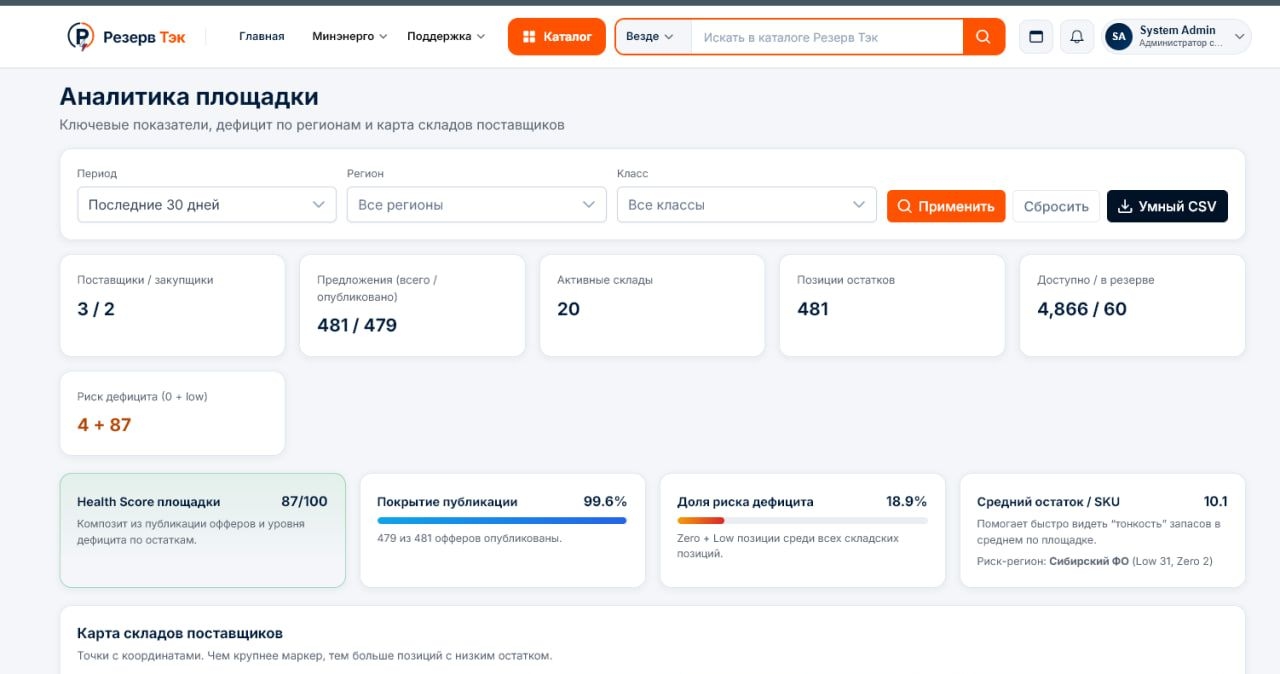Click the Сбросить button
Image resolution: width=1280 pixels, height=674 pixels.
coord(1056,206)
